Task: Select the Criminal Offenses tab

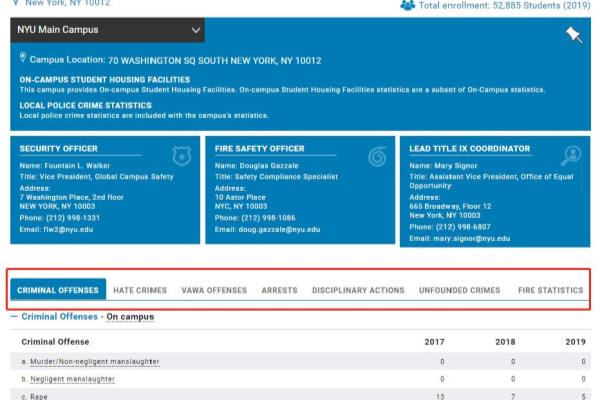Action: tap(58, 290)
